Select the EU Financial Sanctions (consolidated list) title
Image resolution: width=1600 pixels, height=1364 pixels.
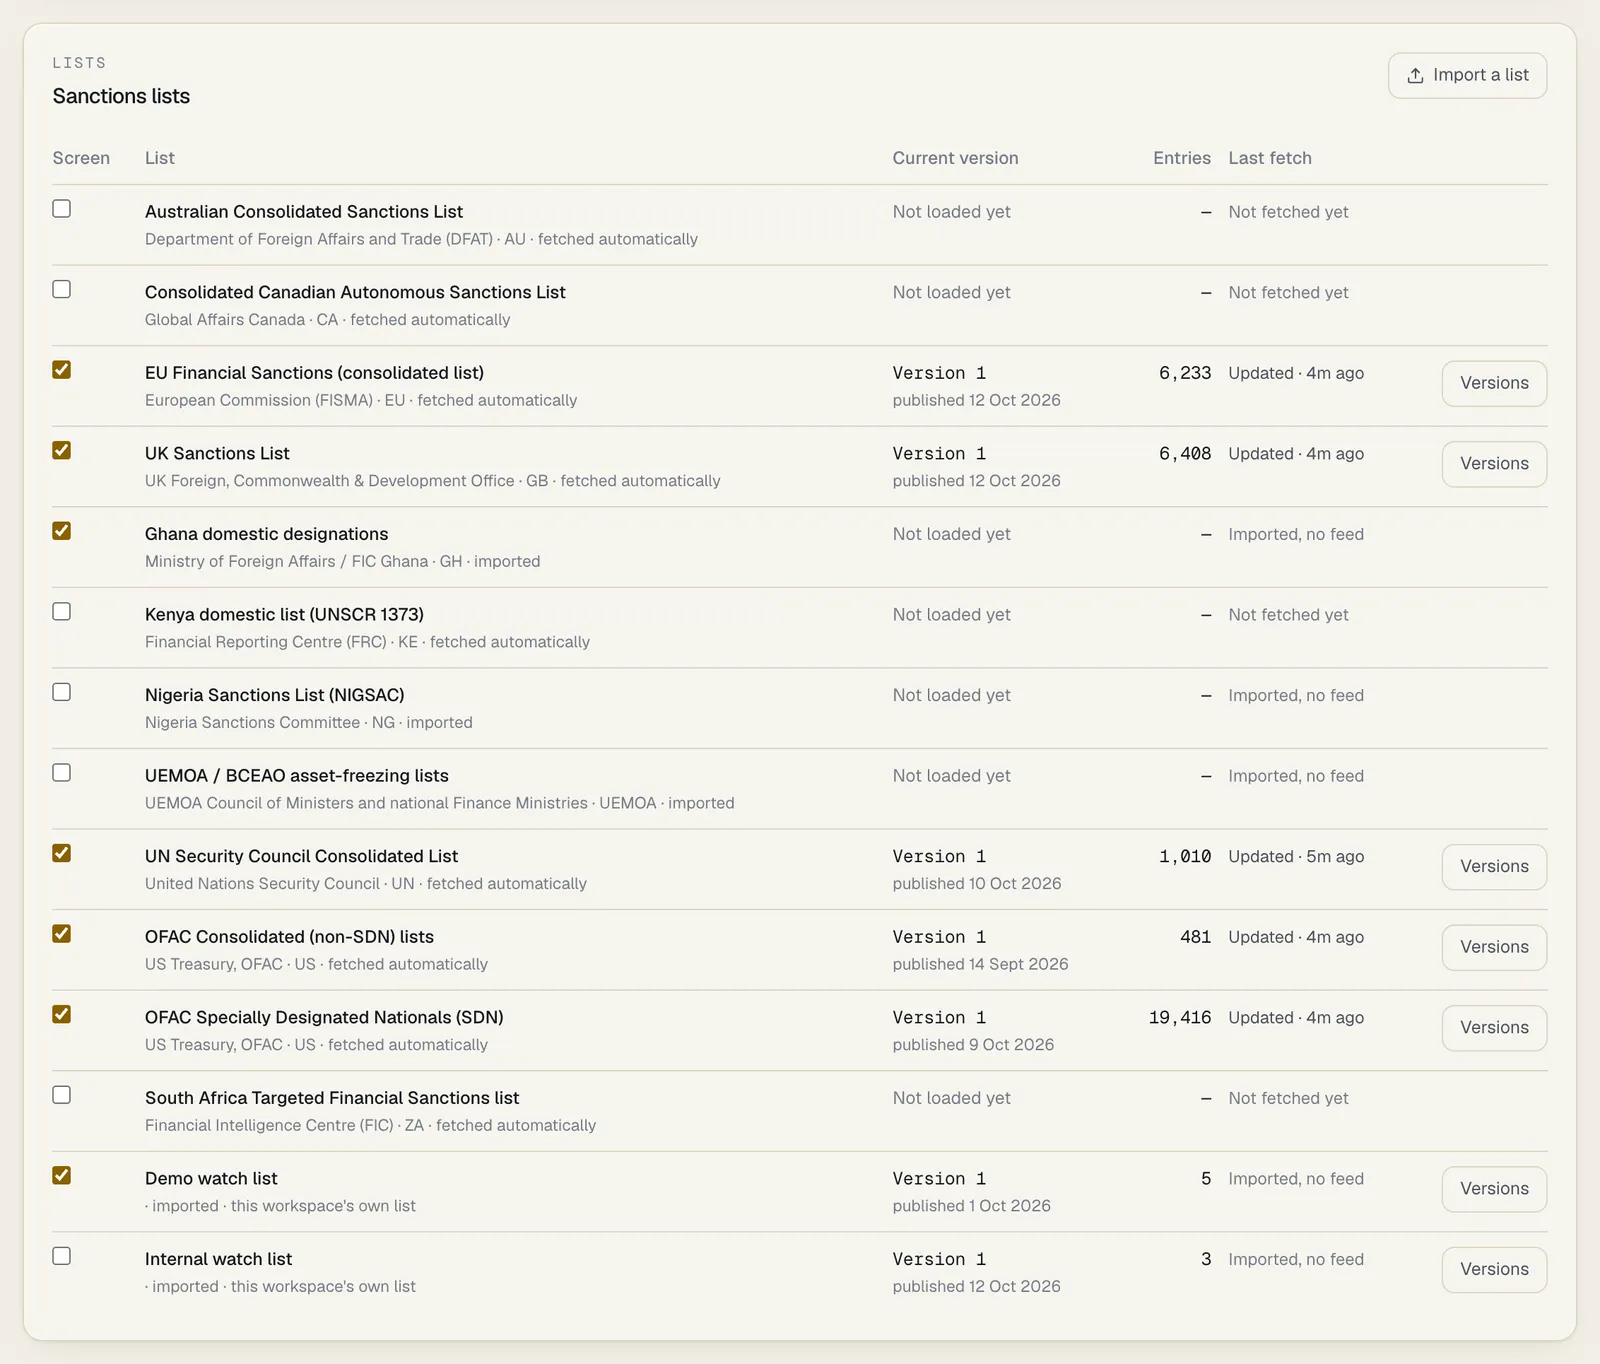(x=314, y=373)
